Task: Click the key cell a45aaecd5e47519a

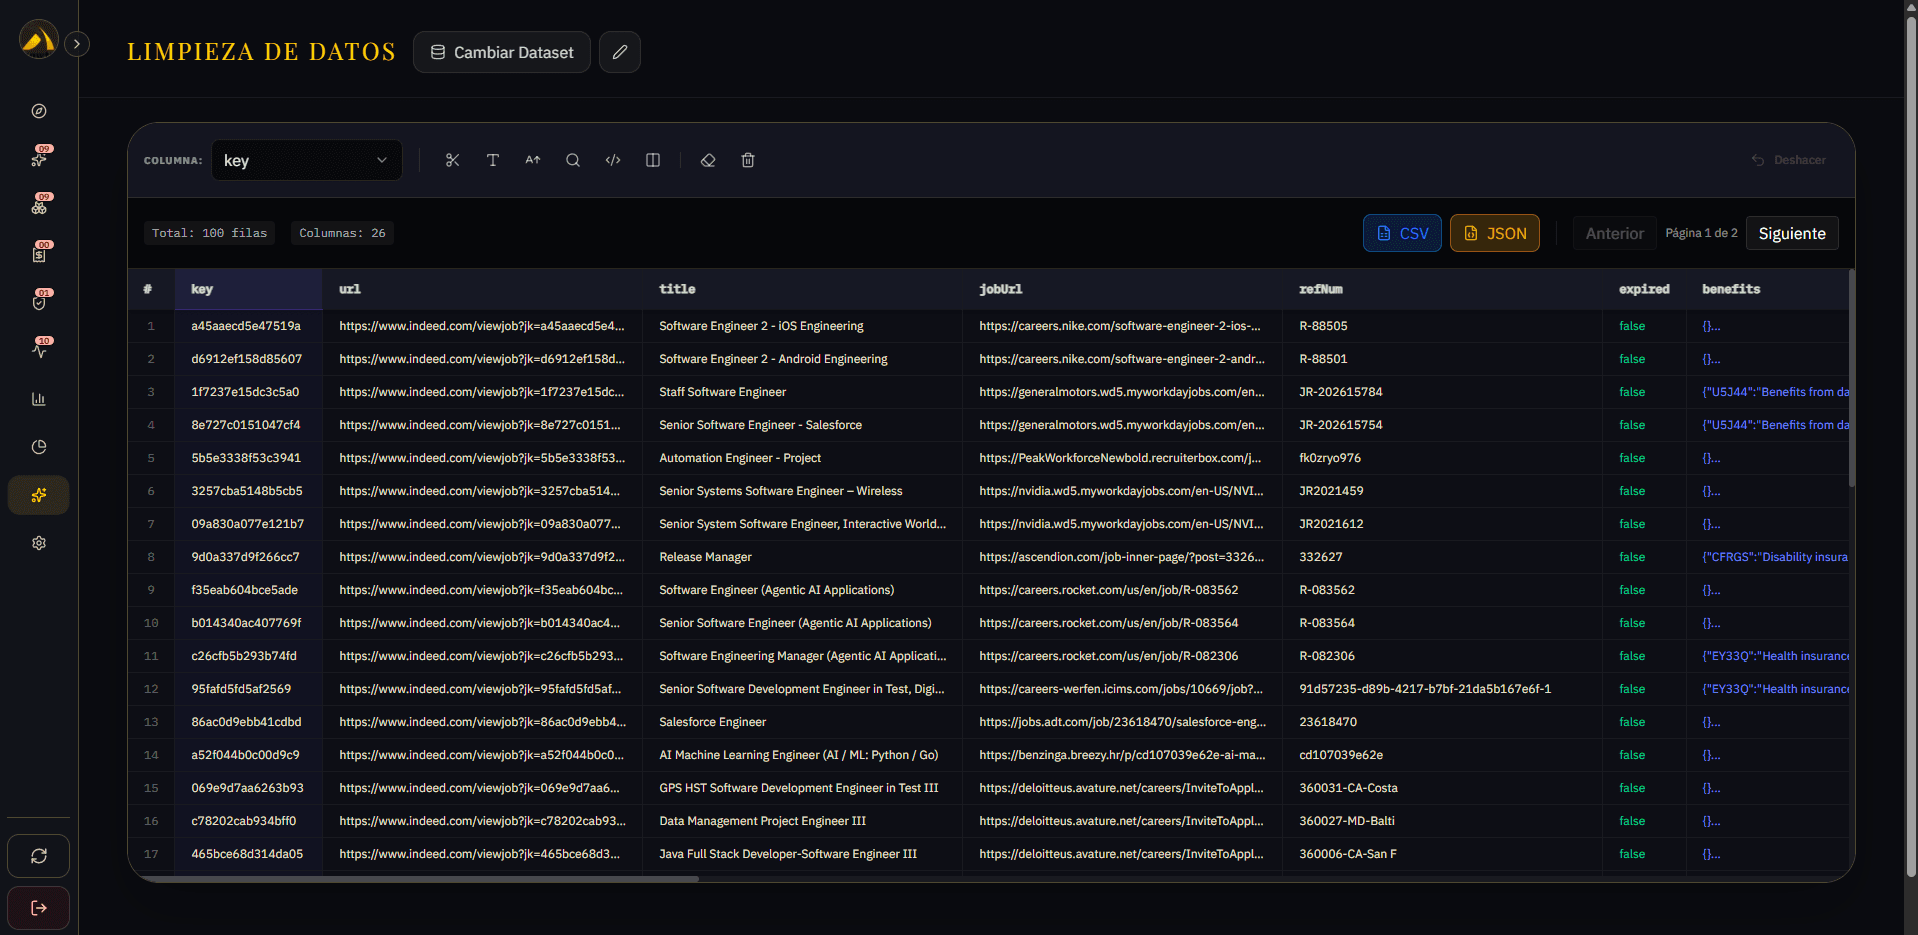Action: [246, 326]
